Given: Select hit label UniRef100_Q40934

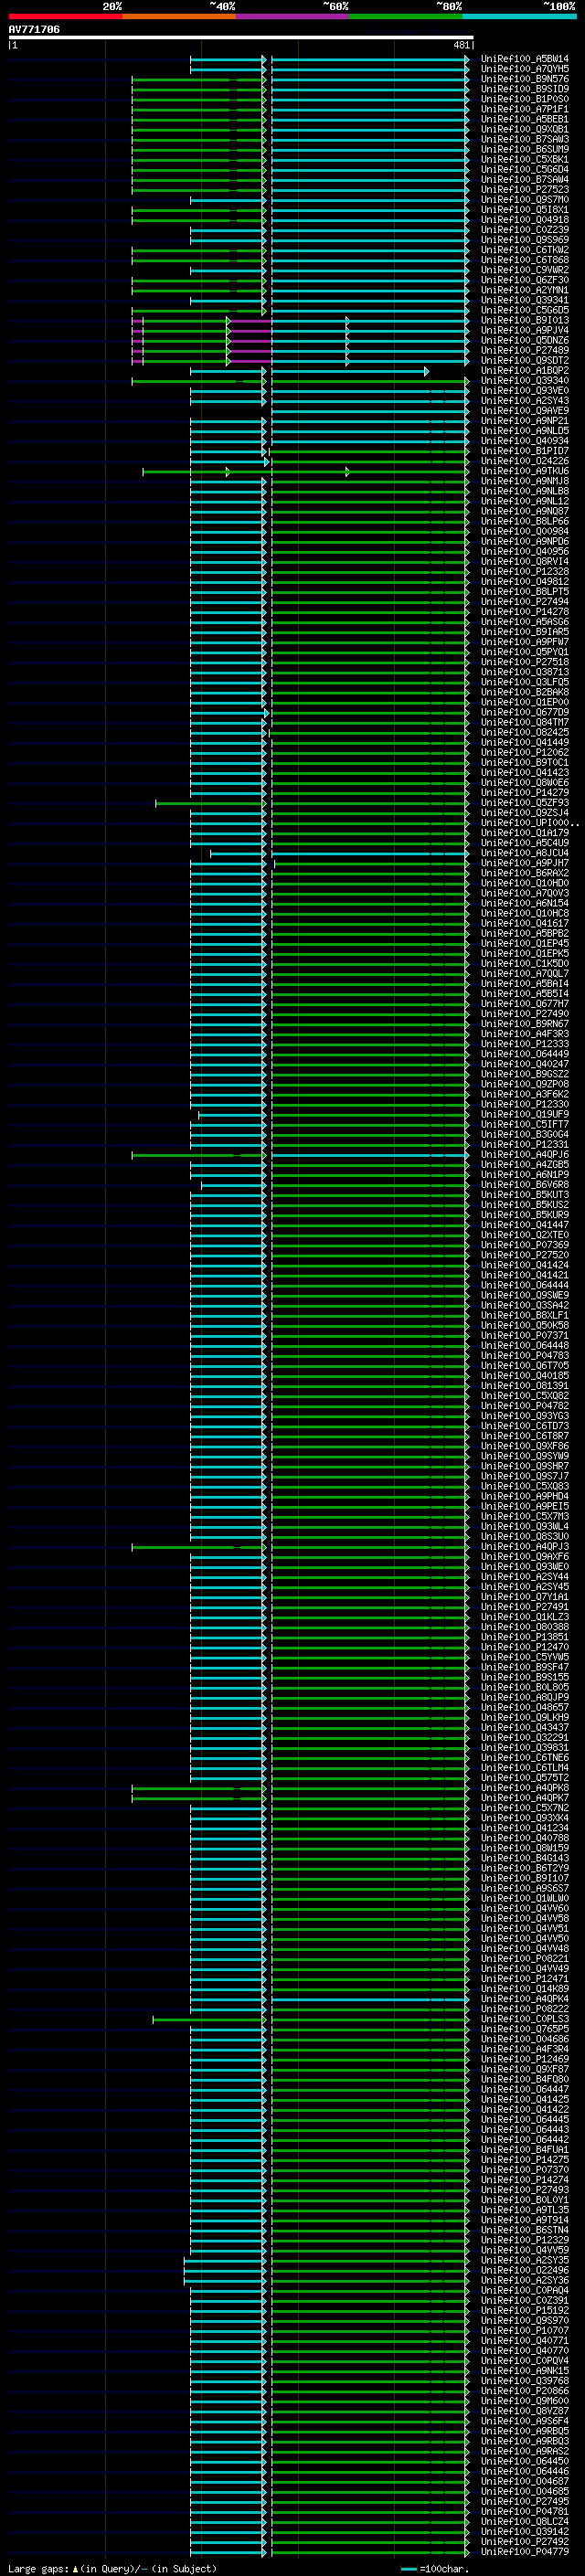Looking at the screenshot, I should pos(525,441).
